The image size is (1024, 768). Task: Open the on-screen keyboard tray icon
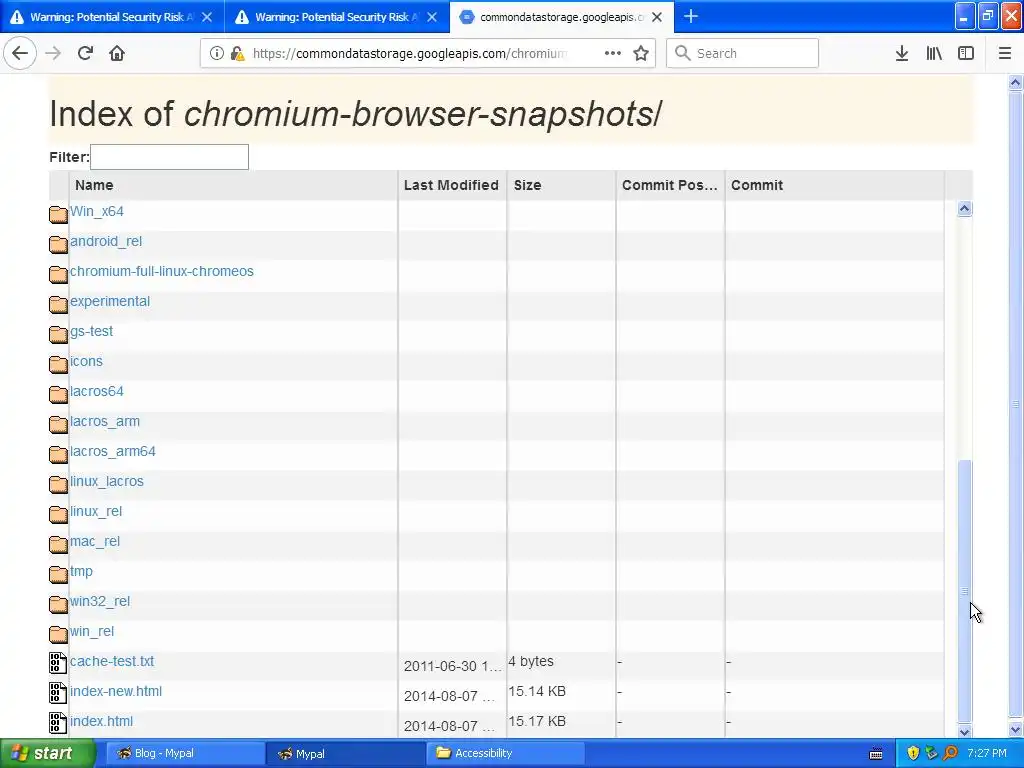tap(876, 754)
